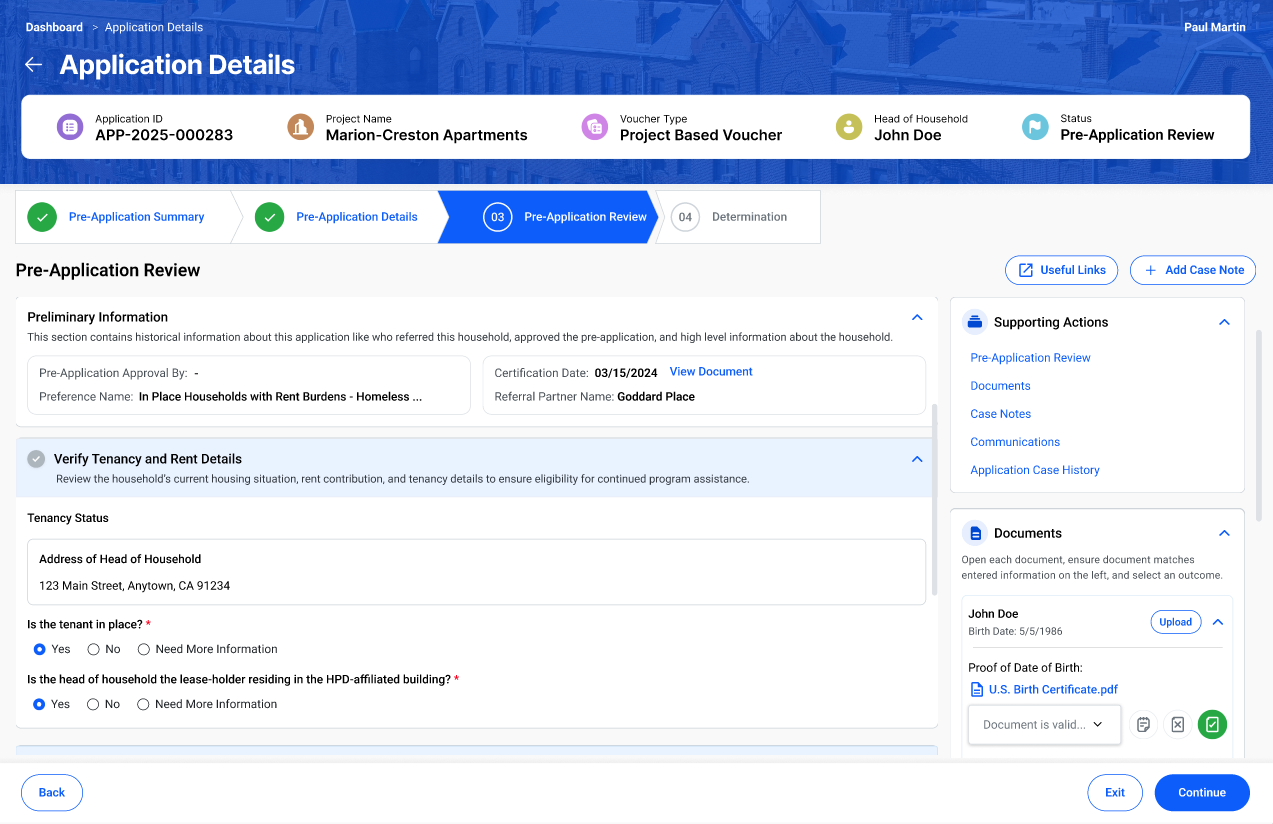This screenshot has width=1273, height=824.
Task: Click the Application ID list icon
Action: (x=70, y=127)
